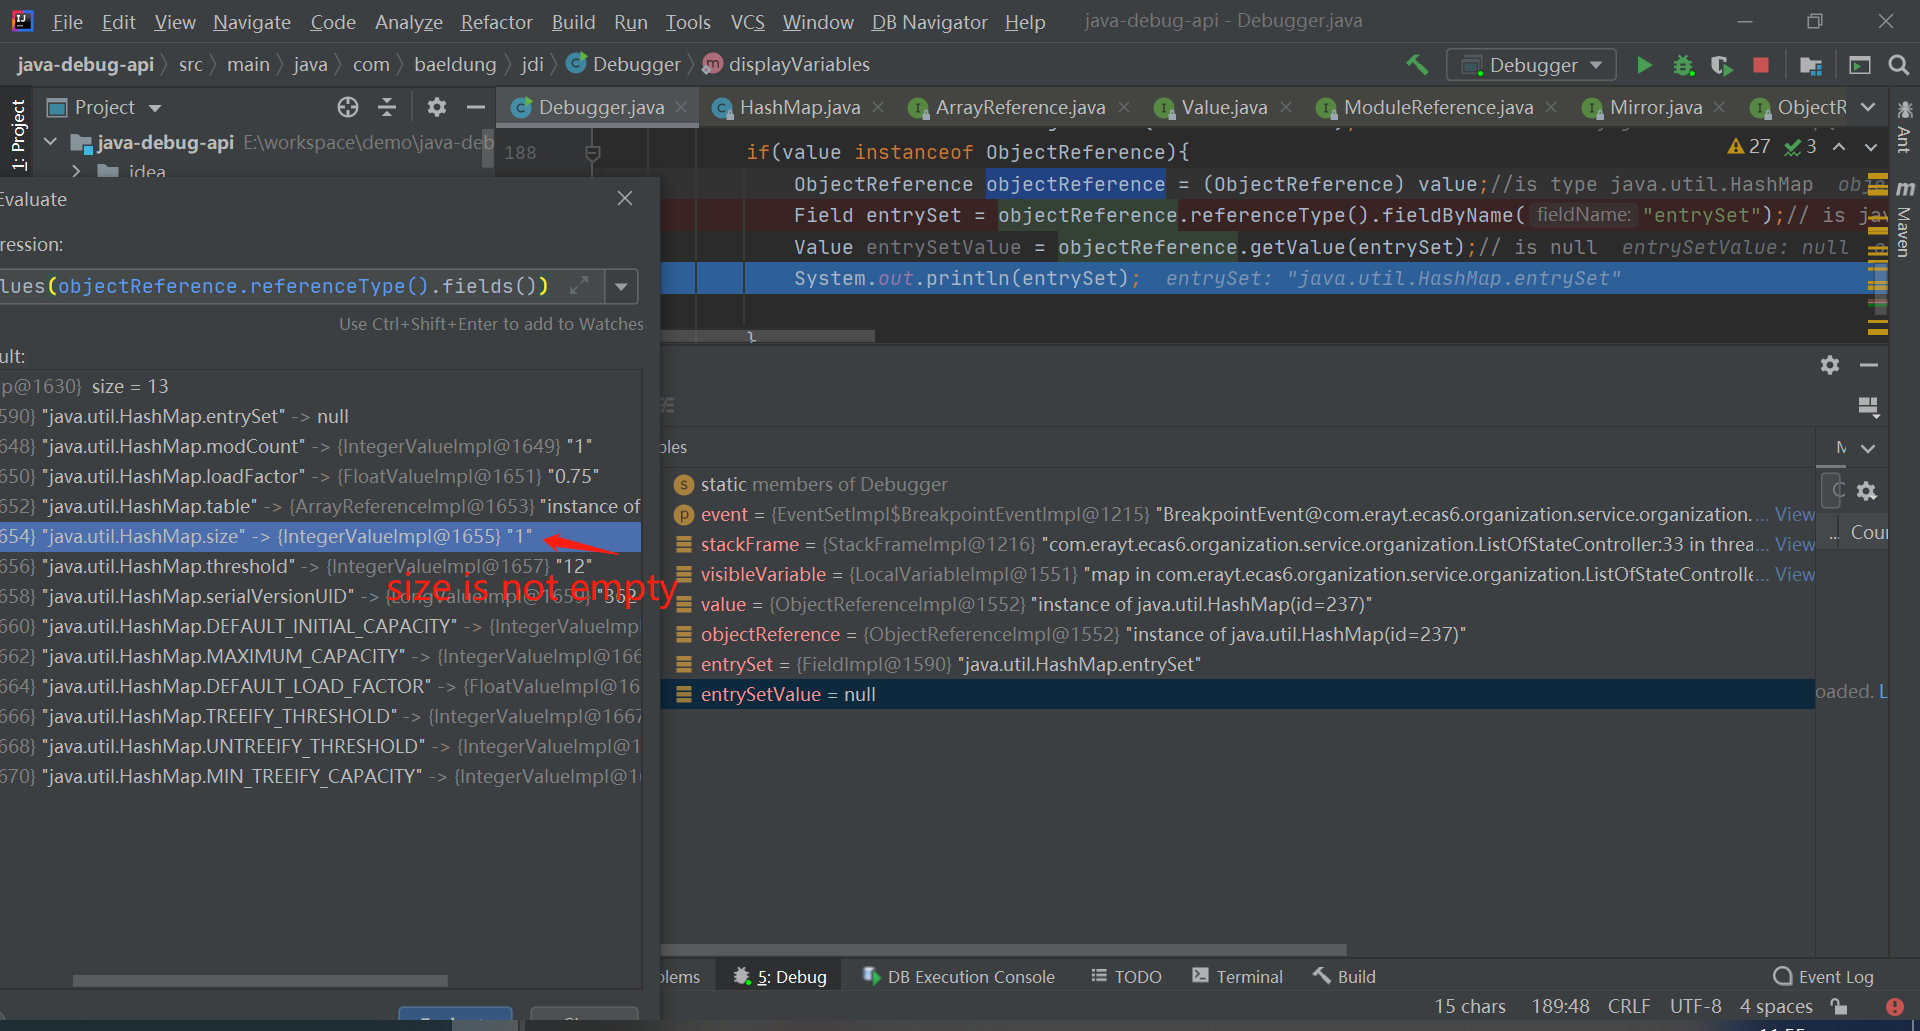
Task: Start debugging with the bug icon
Action: click(x=1683, y=65)
